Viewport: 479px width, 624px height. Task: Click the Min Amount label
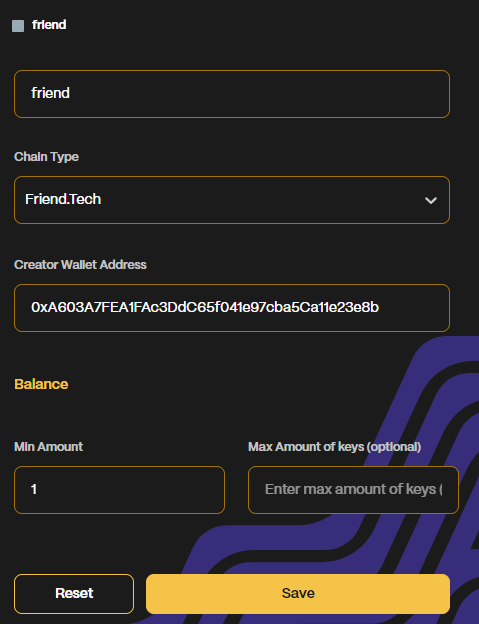49,447
